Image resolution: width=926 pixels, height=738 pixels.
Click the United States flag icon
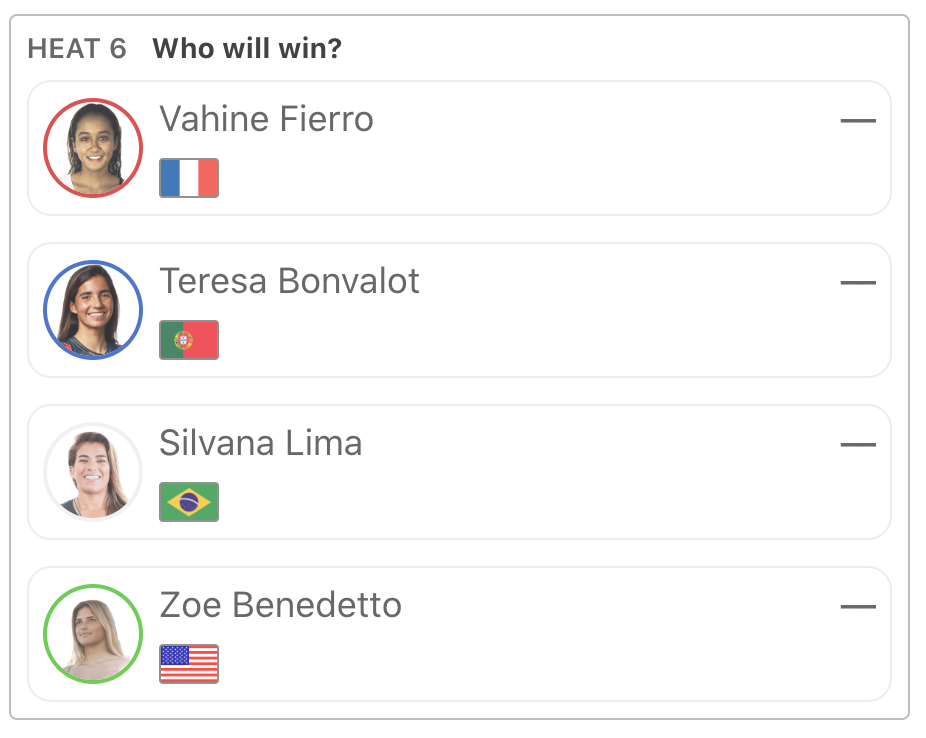[x=189, y=664]
